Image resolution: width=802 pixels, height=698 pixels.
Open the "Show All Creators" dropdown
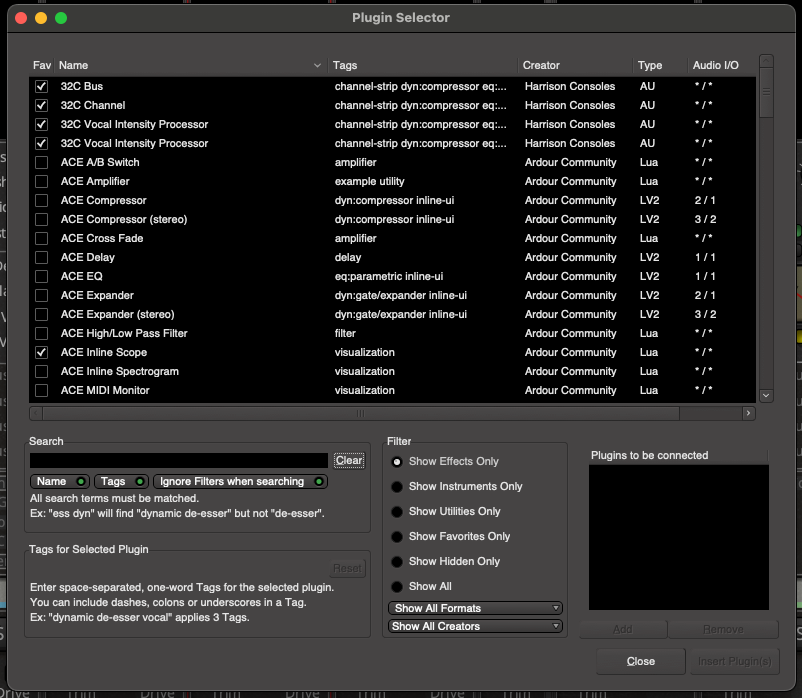(474, 627)
